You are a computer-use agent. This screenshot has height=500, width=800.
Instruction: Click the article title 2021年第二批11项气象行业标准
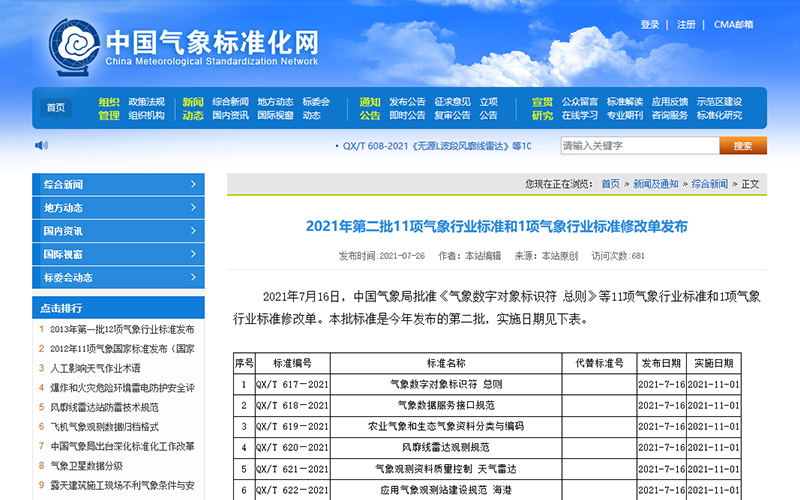pos(496,226)
